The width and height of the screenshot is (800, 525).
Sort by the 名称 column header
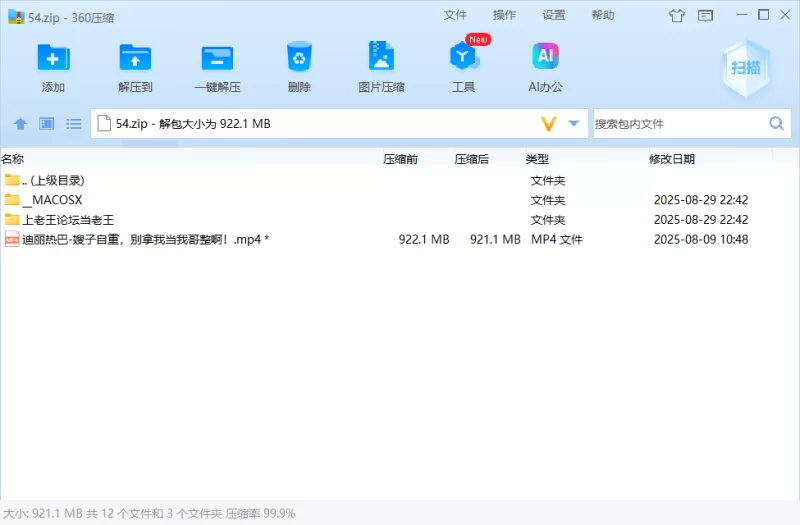[x=13, y=159]
